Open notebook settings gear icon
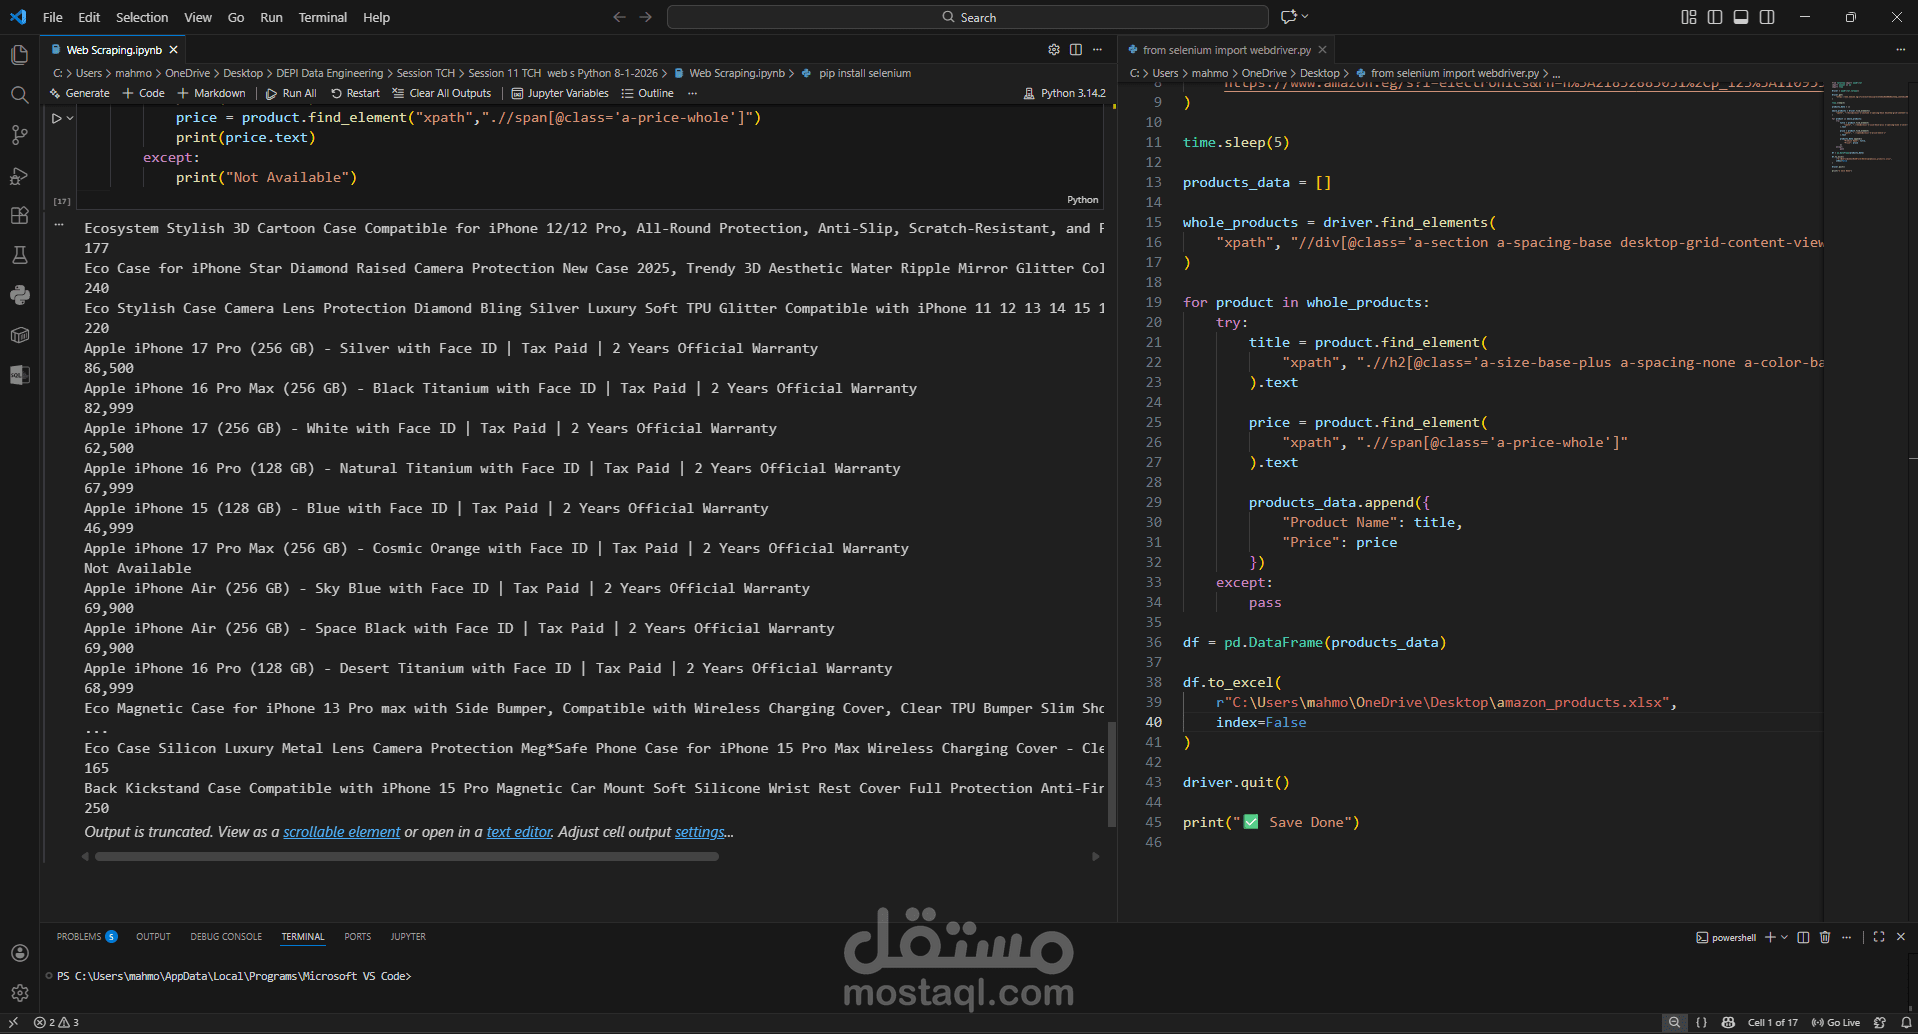Screen dimensions: 1918x1034 coord(1053,49)
